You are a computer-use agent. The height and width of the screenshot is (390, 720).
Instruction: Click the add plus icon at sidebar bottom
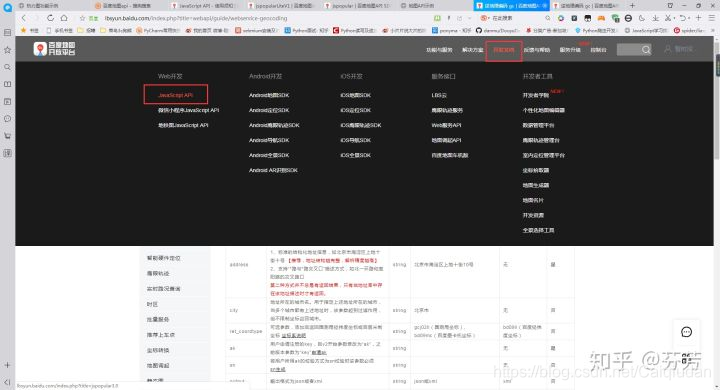[x=7, y=365]
